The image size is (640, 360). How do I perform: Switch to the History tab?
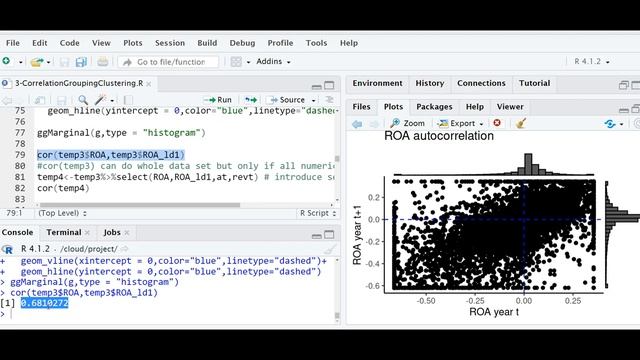coord(430,83)
